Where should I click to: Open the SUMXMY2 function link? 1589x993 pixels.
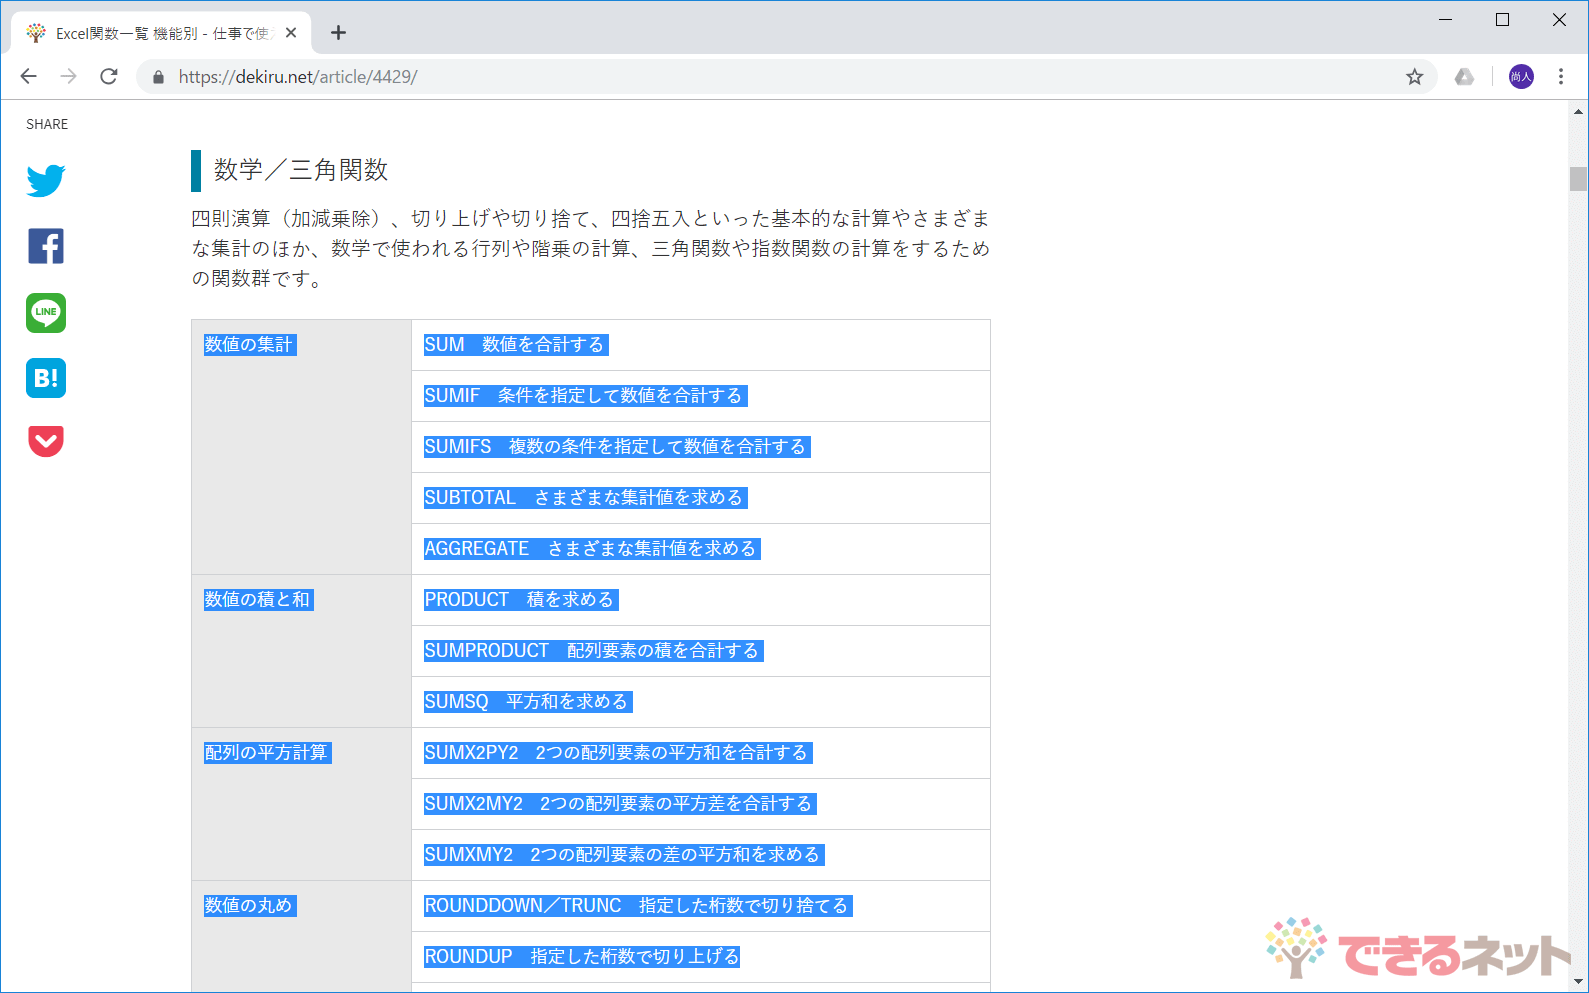tap(624, 855)
